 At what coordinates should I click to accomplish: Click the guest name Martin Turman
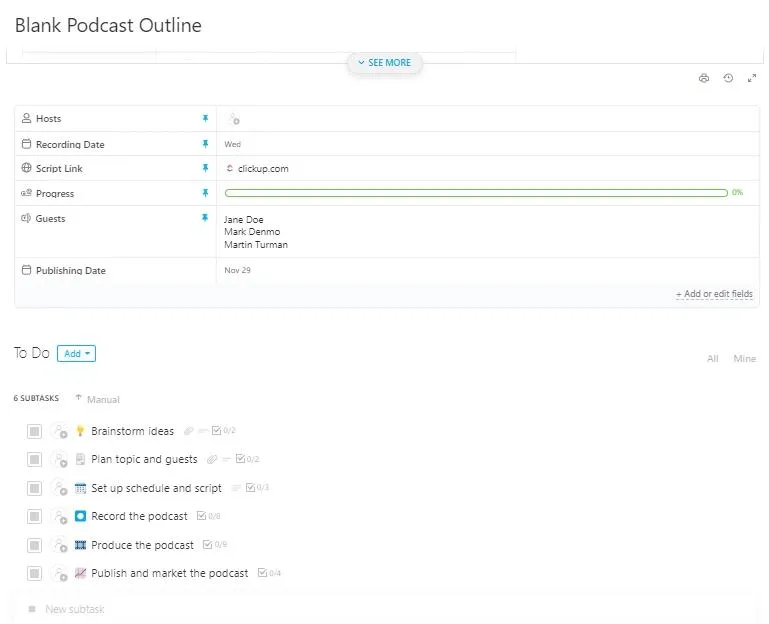coord(256,244)
